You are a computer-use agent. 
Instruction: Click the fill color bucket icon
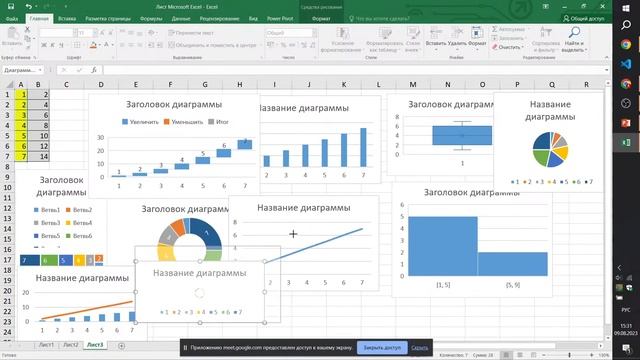click(93, 45)
